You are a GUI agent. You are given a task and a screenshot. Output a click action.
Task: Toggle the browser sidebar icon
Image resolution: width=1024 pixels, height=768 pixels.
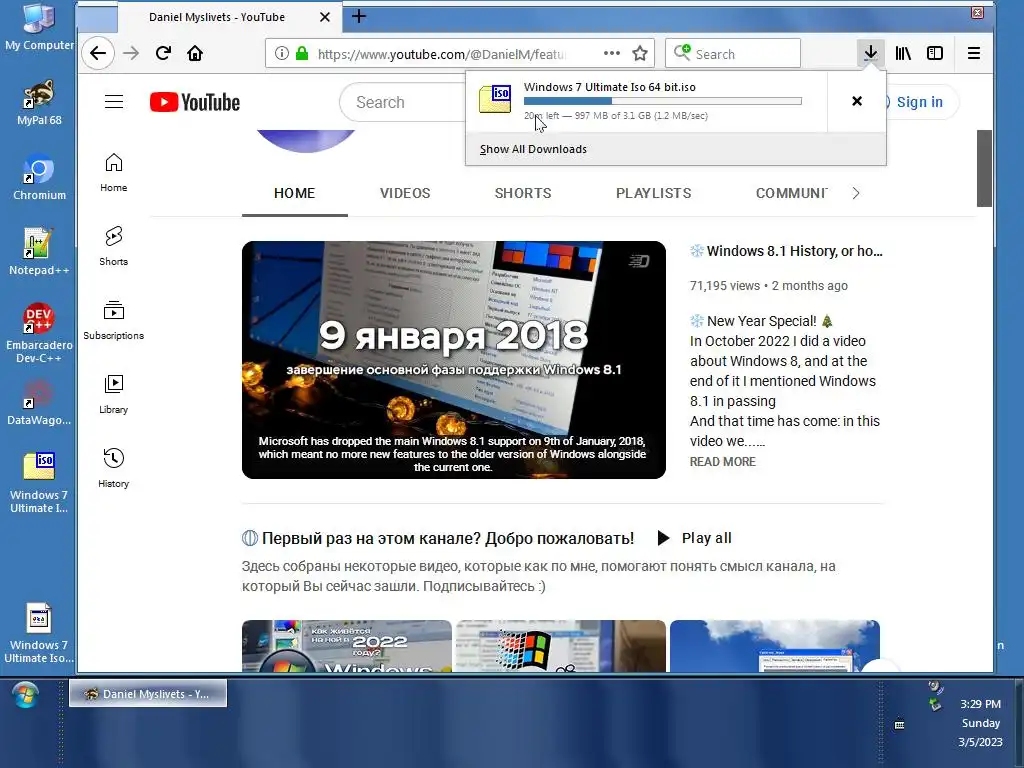pos(935,53)
